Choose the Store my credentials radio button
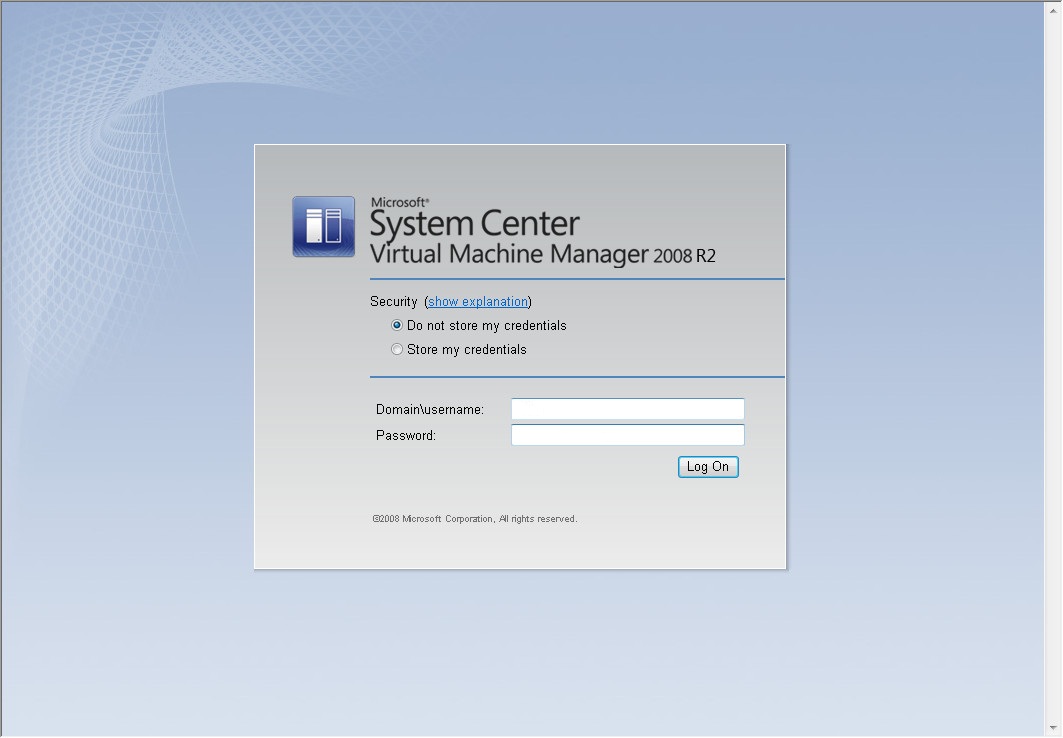The width and height of the screenshot is (1063, 738). pos(397,350)
